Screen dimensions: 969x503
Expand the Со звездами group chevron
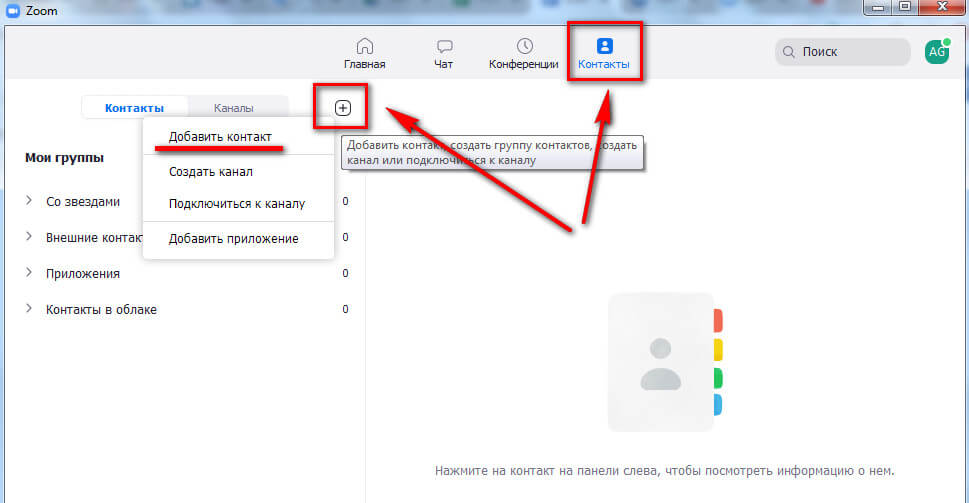29,201
